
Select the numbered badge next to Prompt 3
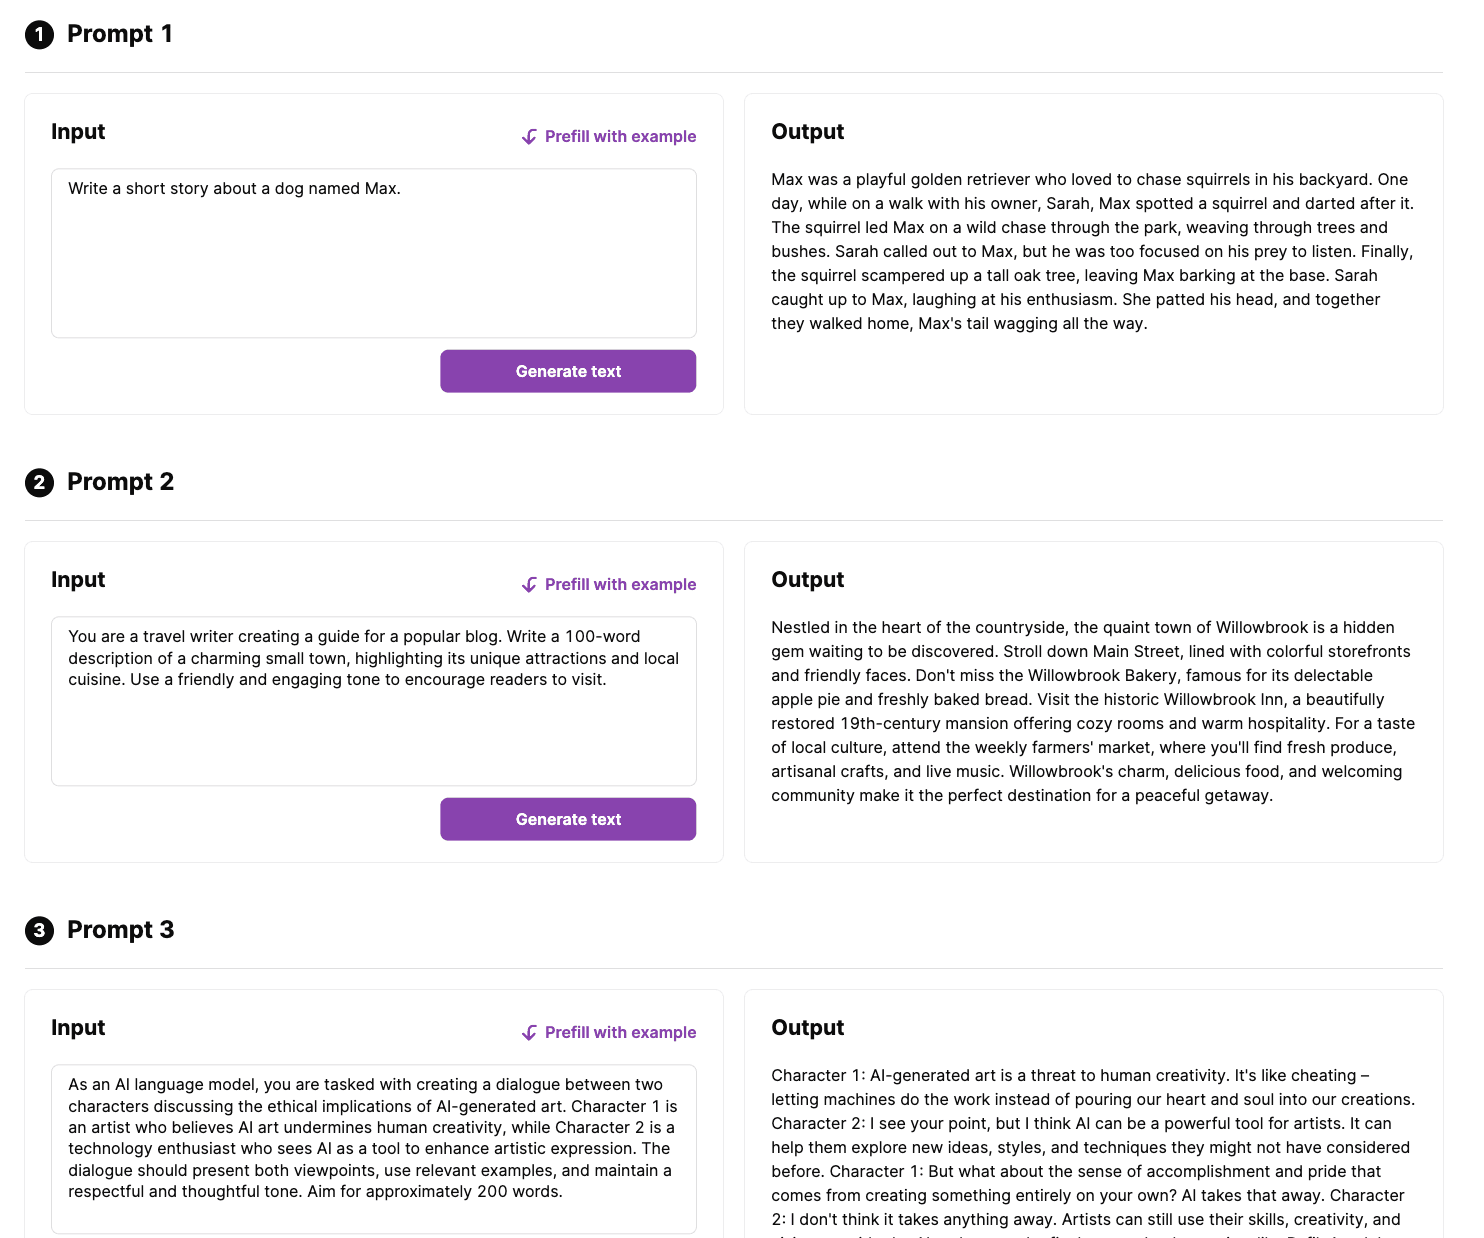pos(39,930)
